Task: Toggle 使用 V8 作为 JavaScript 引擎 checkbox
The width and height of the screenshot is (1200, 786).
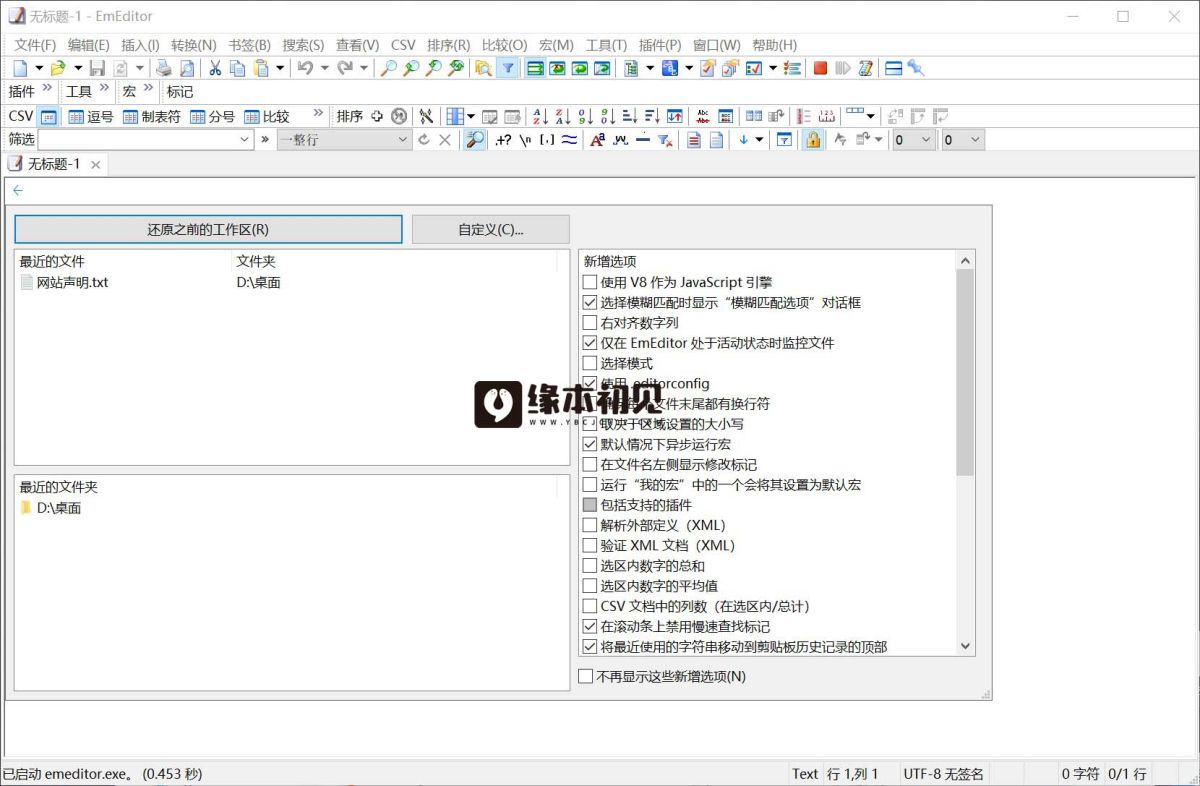Action: click(x=590, y=282)
